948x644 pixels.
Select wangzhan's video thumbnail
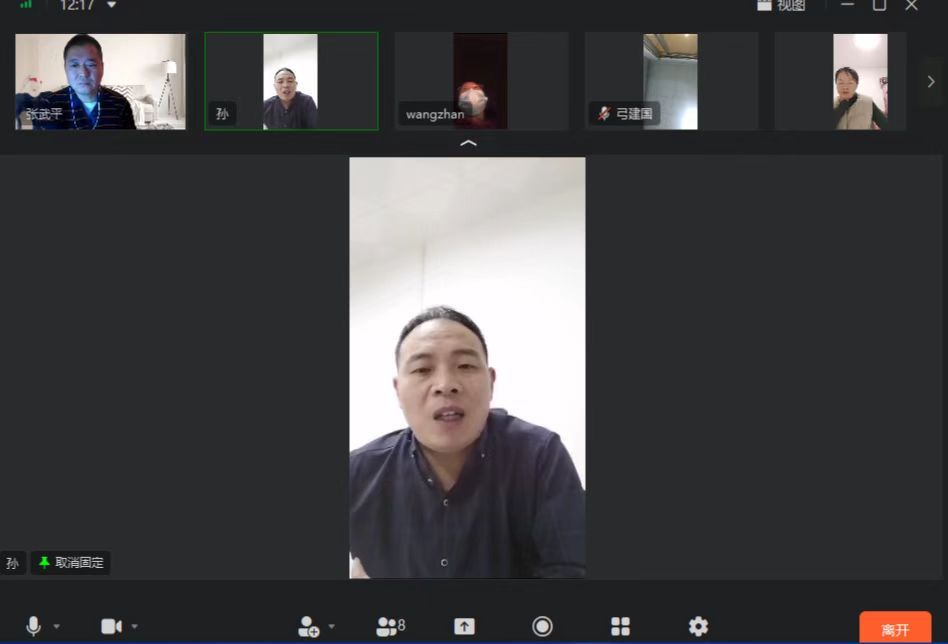(481, 81)
